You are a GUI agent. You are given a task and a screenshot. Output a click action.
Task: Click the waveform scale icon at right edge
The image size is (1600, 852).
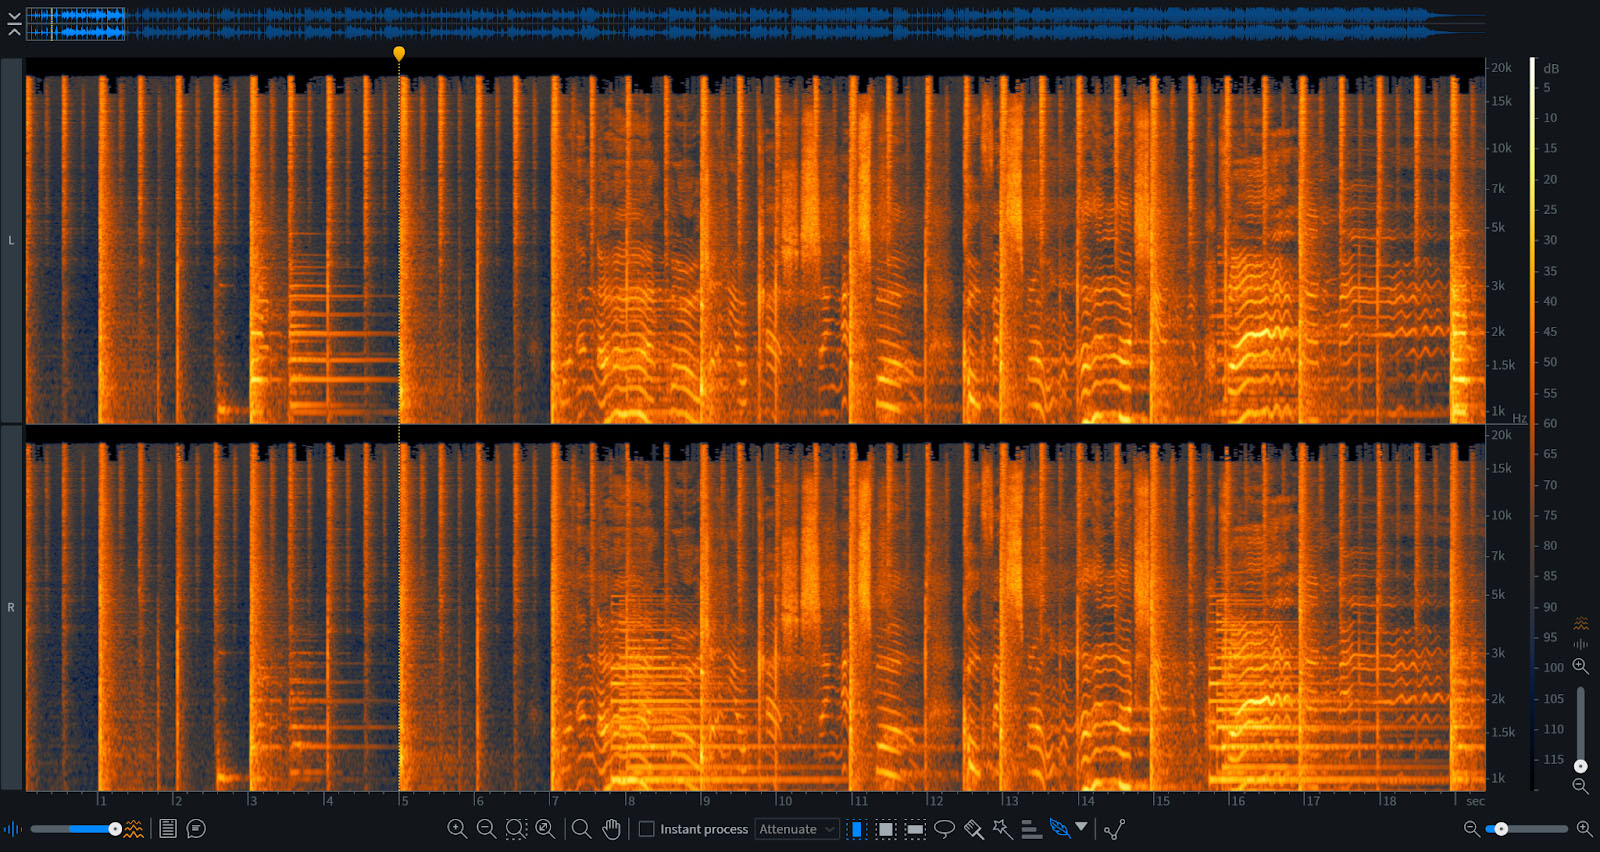click(1581, 644)
